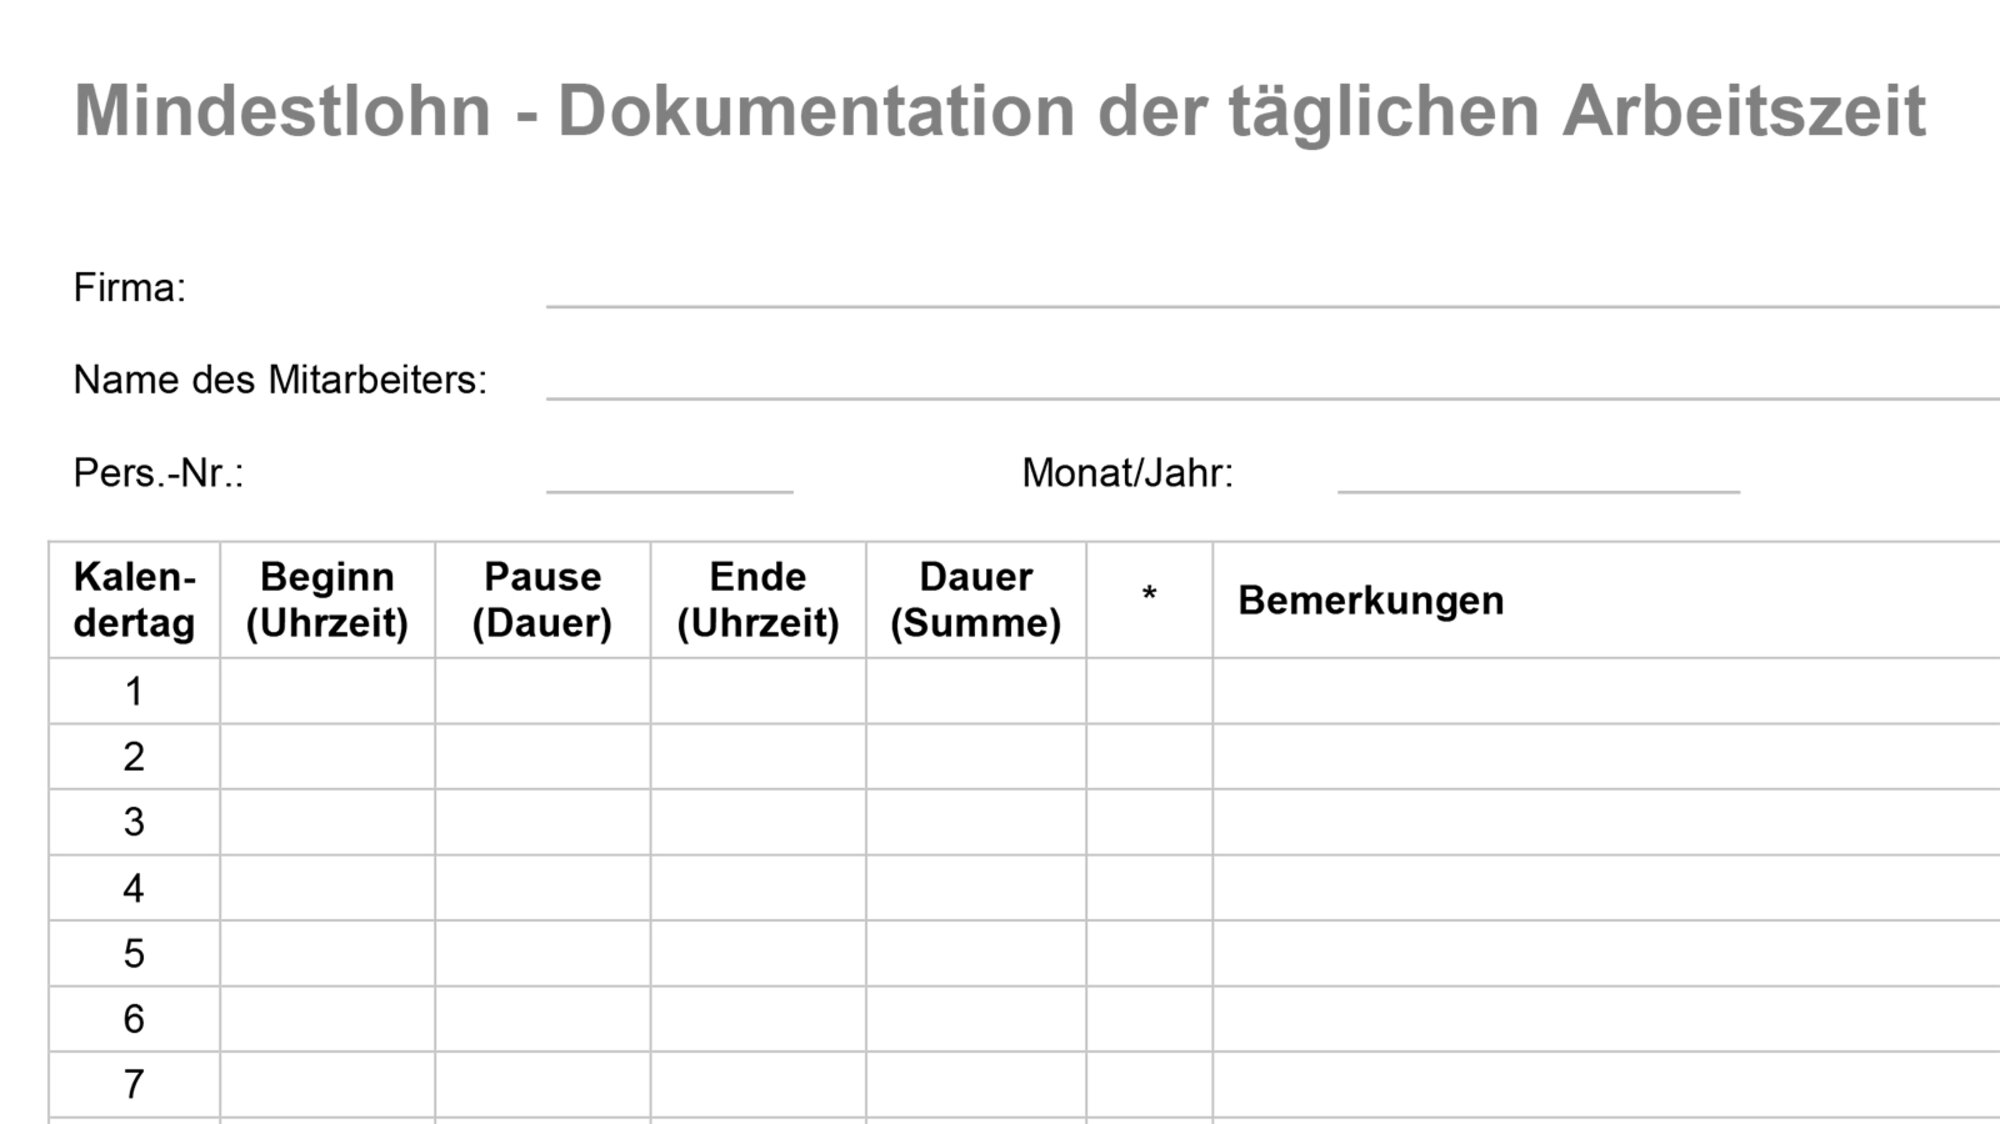Select the Dauer cell for day 4

click(976, 888)
